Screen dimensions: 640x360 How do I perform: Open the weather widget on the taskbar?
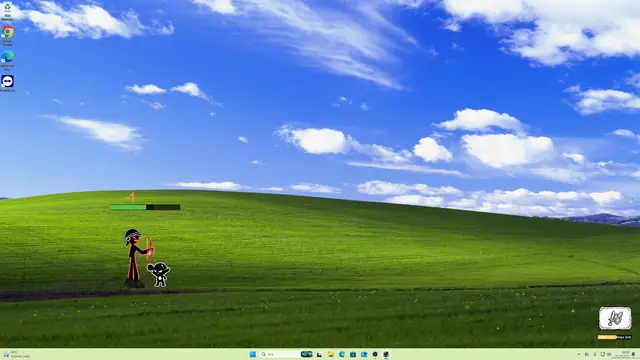pos(16,354)
